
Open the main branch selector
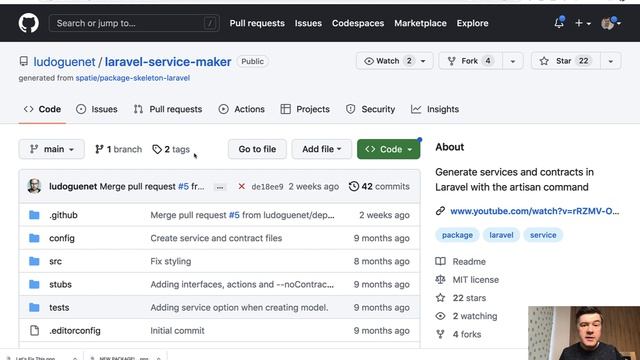[51, 149]
